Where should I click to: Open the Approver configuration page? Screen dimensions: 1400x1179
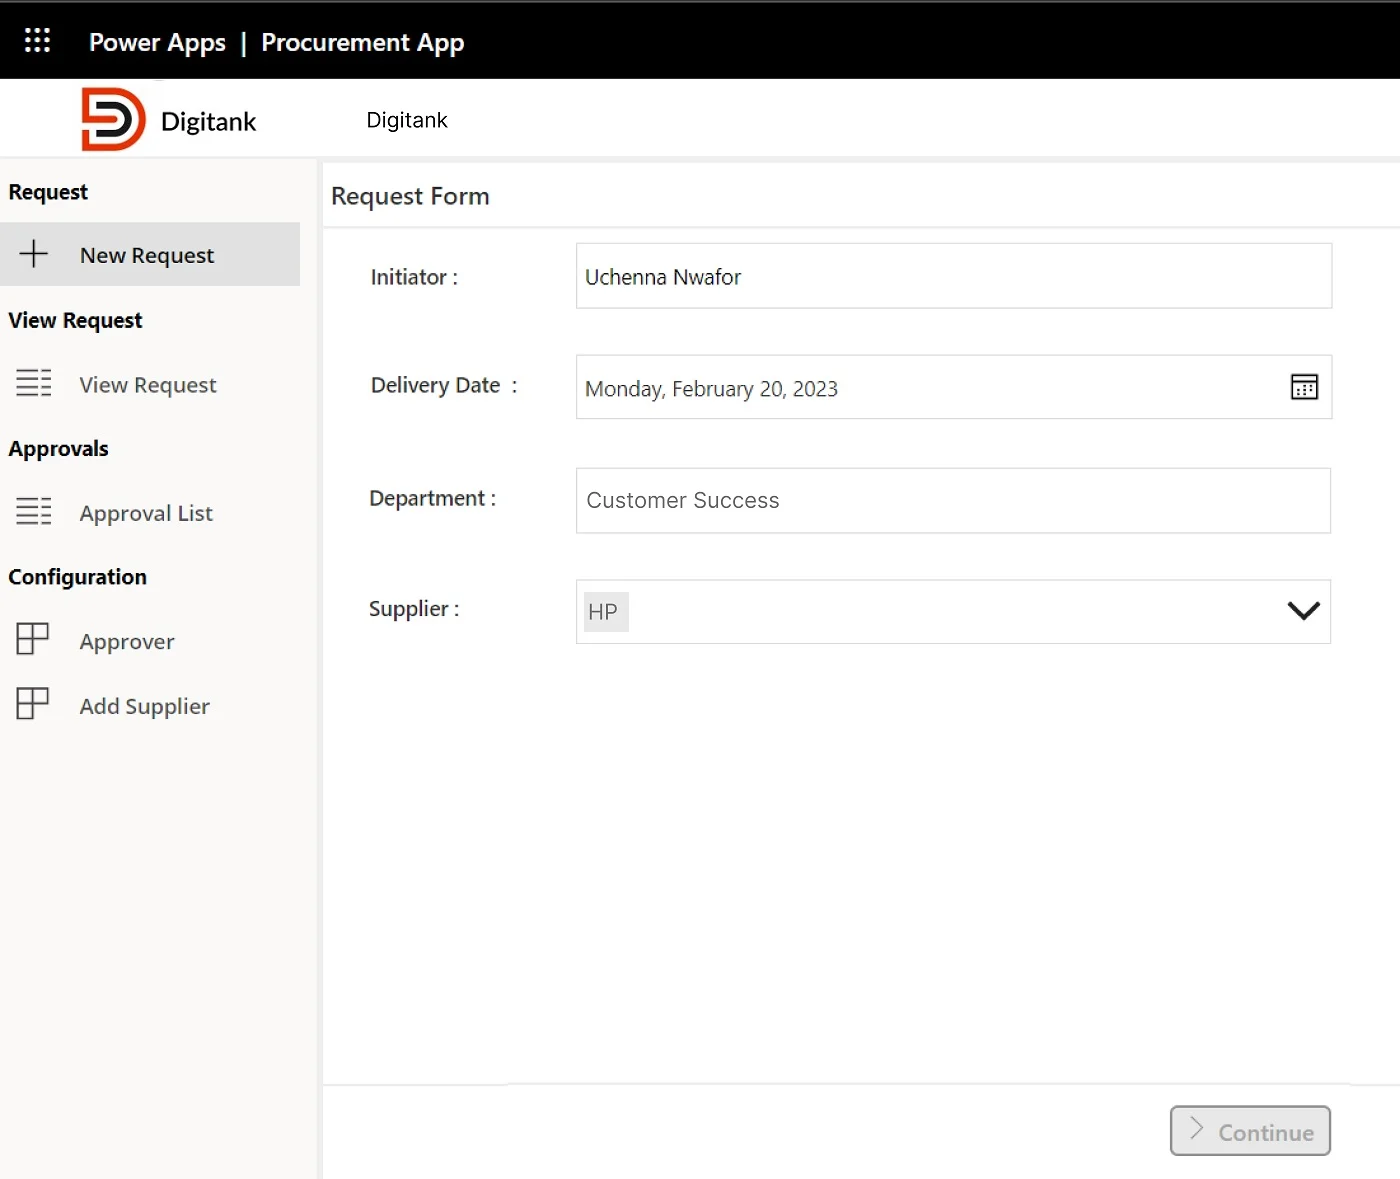[x=127, y=642]
